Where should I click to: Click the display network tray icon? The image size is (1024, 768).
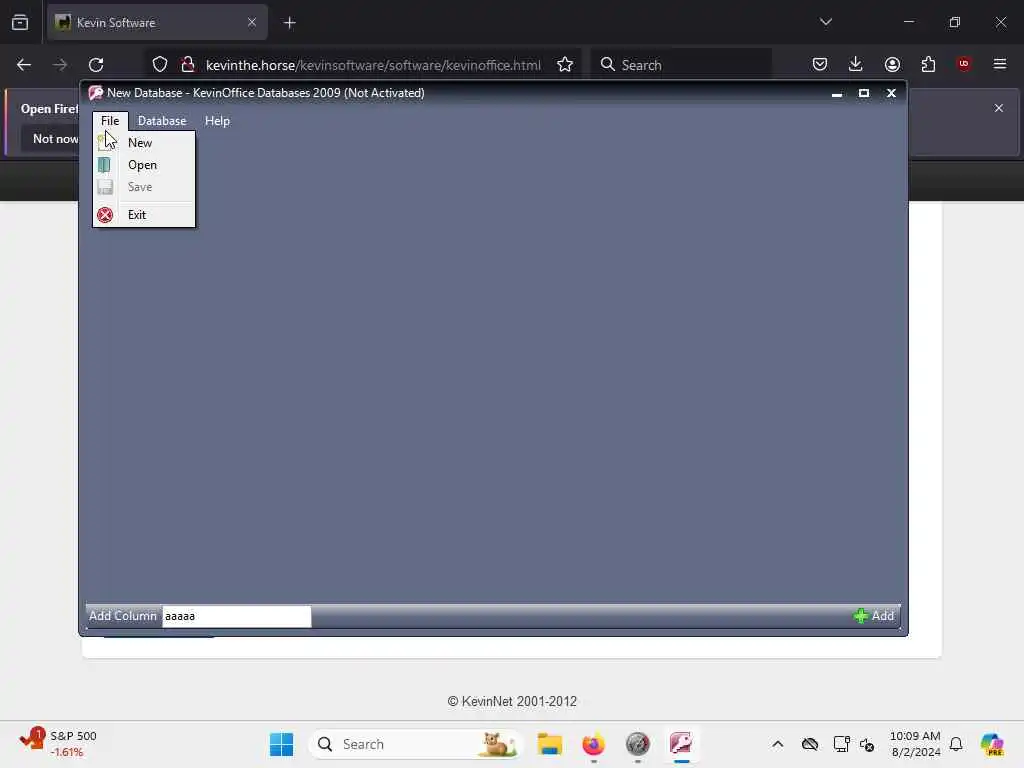841,744
